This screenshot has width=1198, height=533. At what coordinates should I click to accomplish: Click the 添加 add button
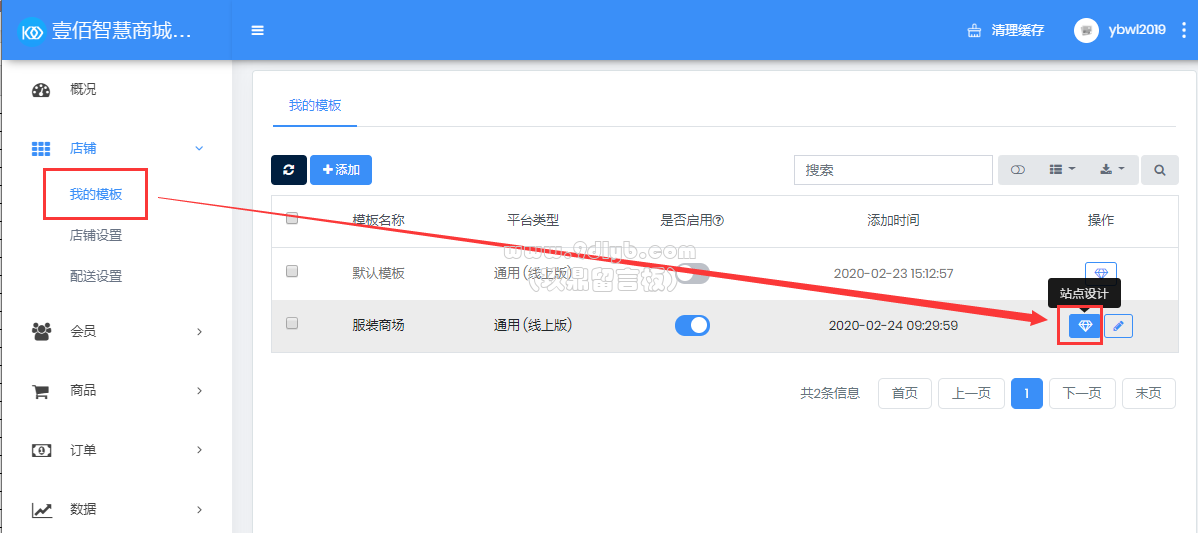tap(341, 170)
